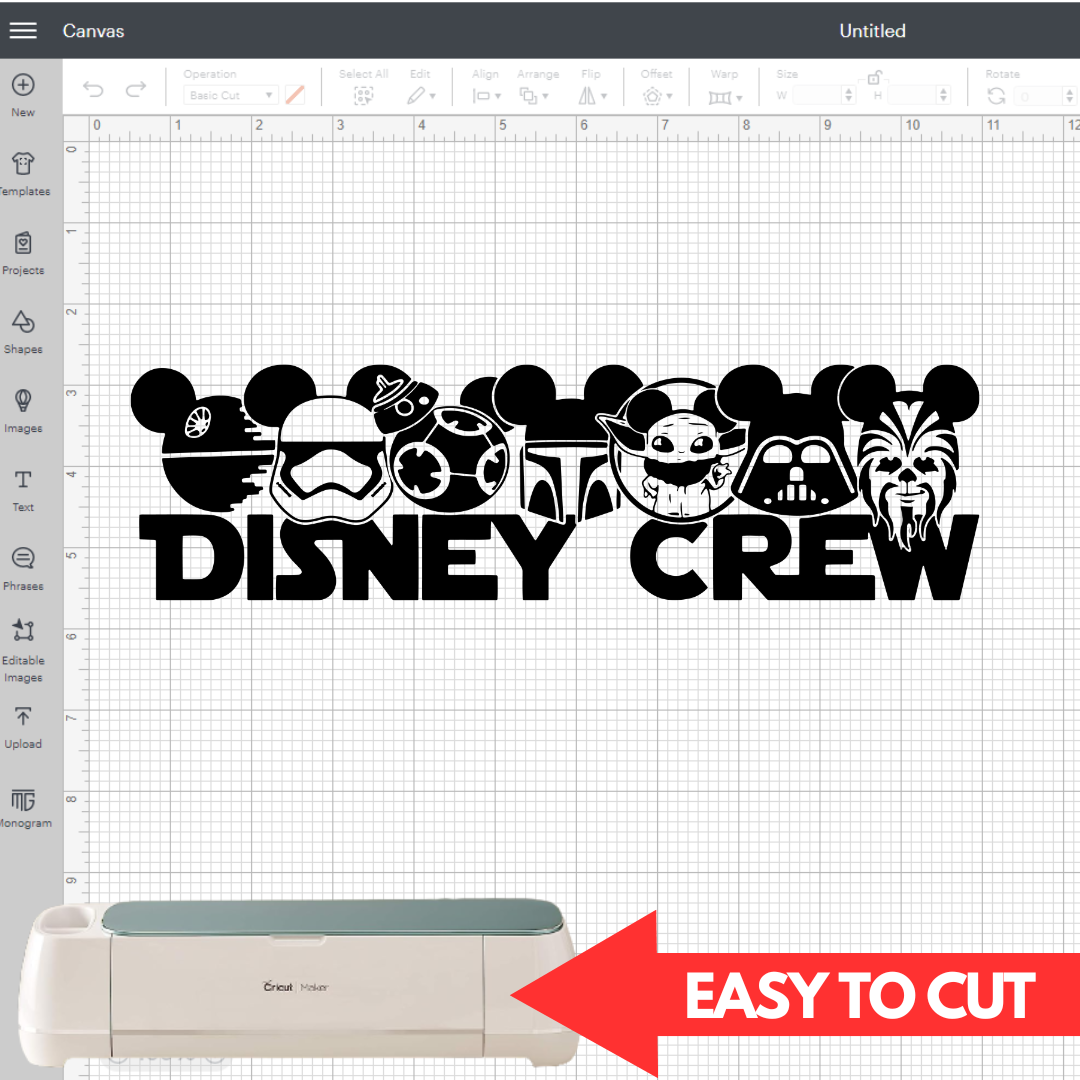1080x1080 pixels.
Task: Click the Rotate angle input field
Action: 1038,96
